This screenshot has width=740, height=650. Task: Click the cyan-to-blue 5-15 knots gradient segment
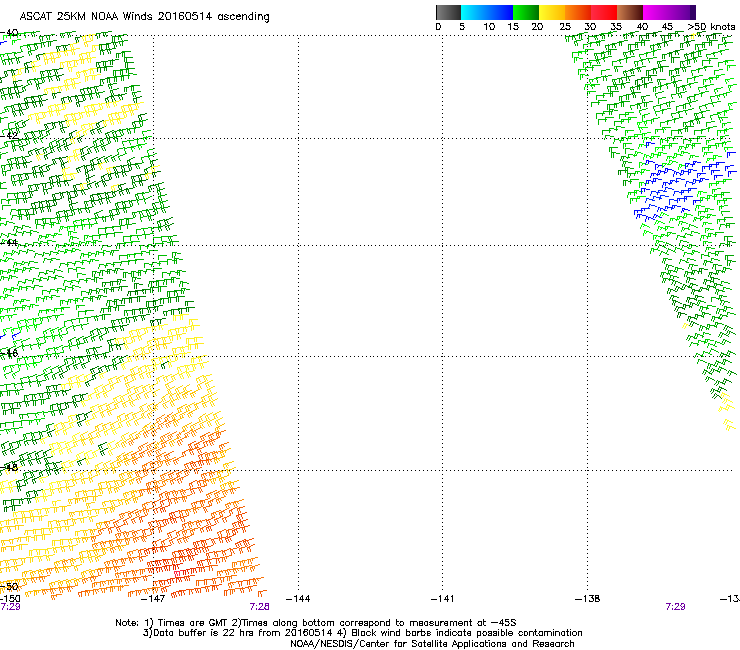pyautogui.click(x=487, y=12)
